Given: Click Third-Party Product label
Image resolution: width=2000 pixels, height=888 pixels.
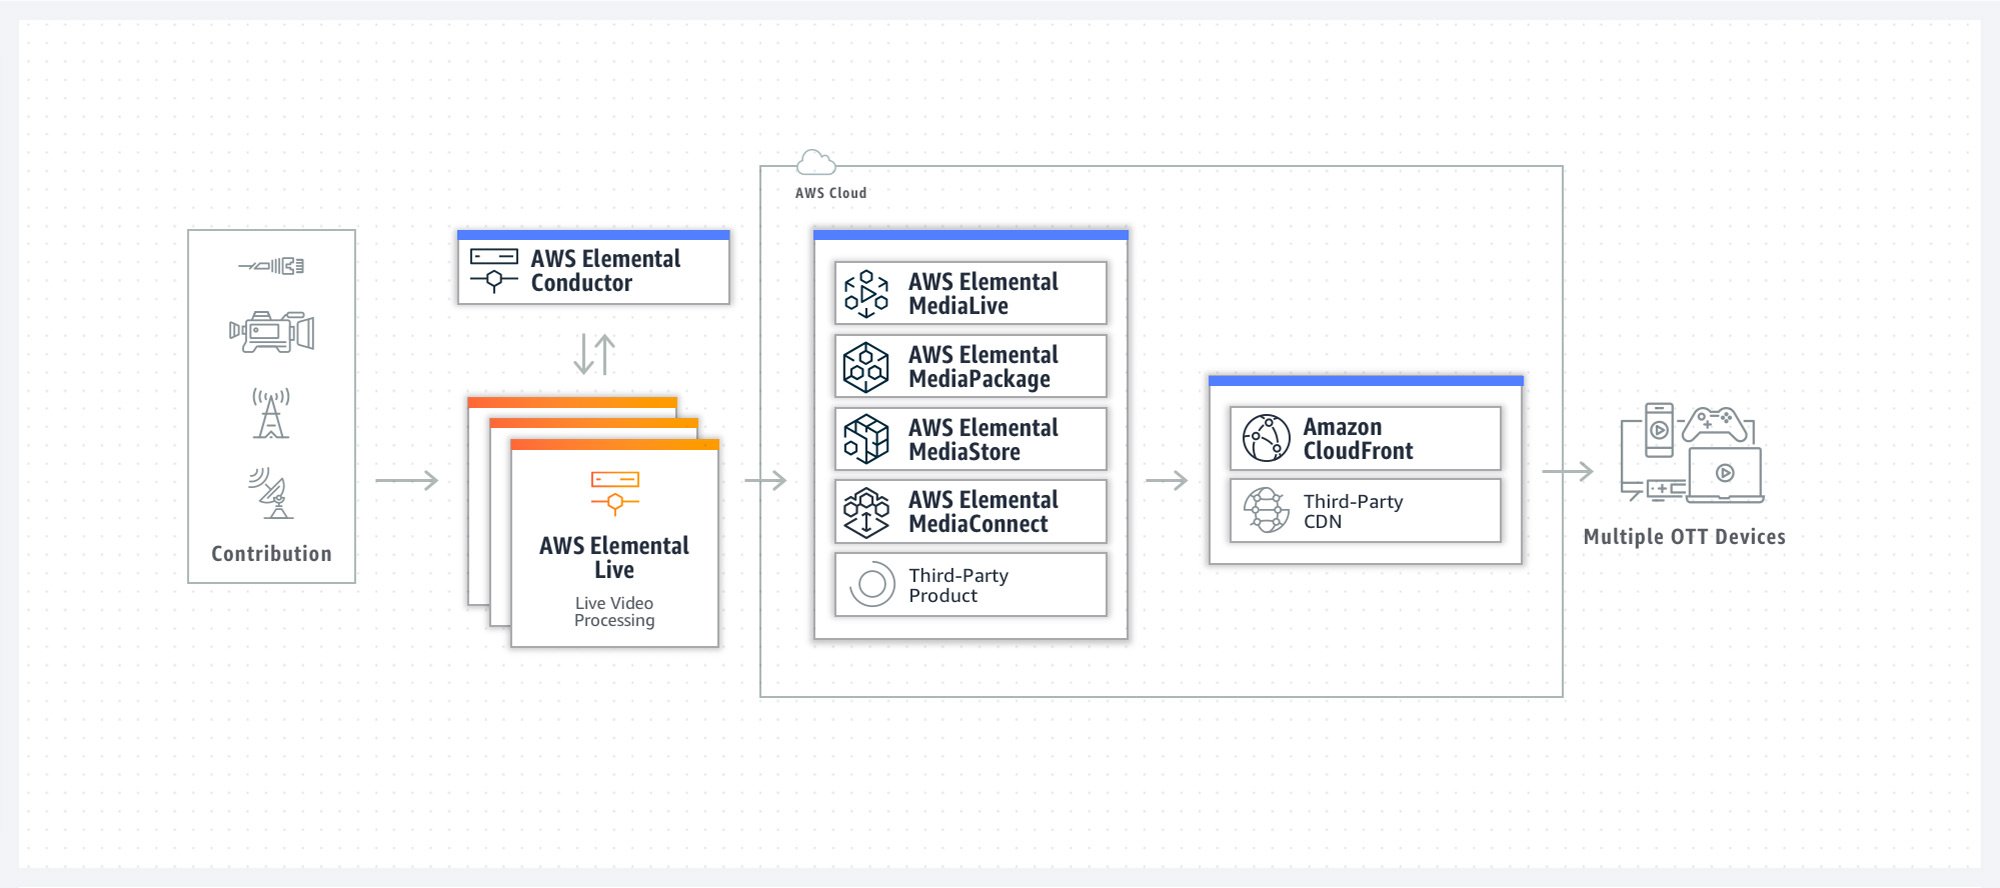Looking at the screenshot, I should coord(958,585).
